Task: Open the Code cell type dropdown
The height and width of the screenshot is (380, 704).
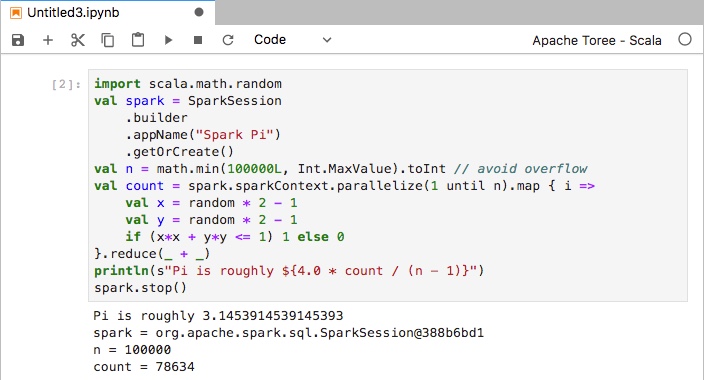Action: point(292,40)
